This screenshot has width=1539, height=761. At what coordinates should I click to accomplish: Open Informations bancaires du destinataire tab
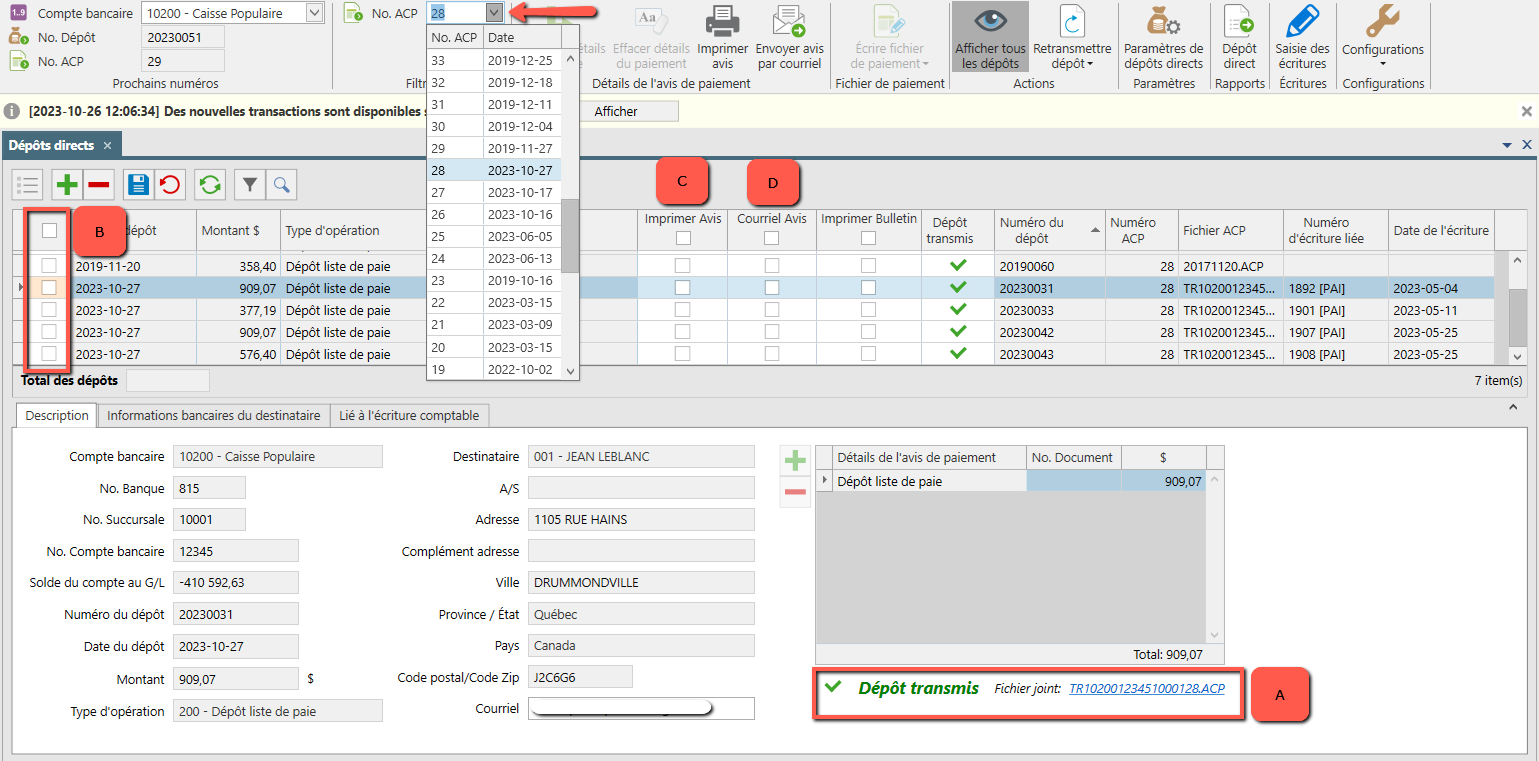214,415
